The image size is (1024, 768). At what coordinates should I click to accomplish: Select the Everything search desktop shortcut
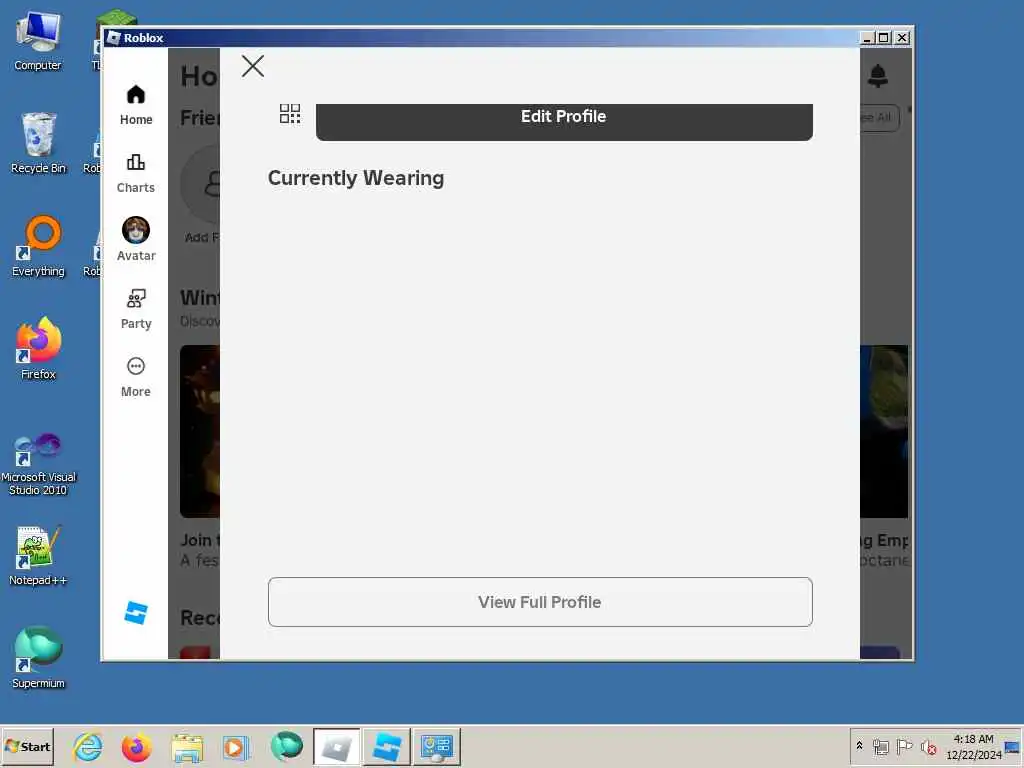(x=38, y=247)
